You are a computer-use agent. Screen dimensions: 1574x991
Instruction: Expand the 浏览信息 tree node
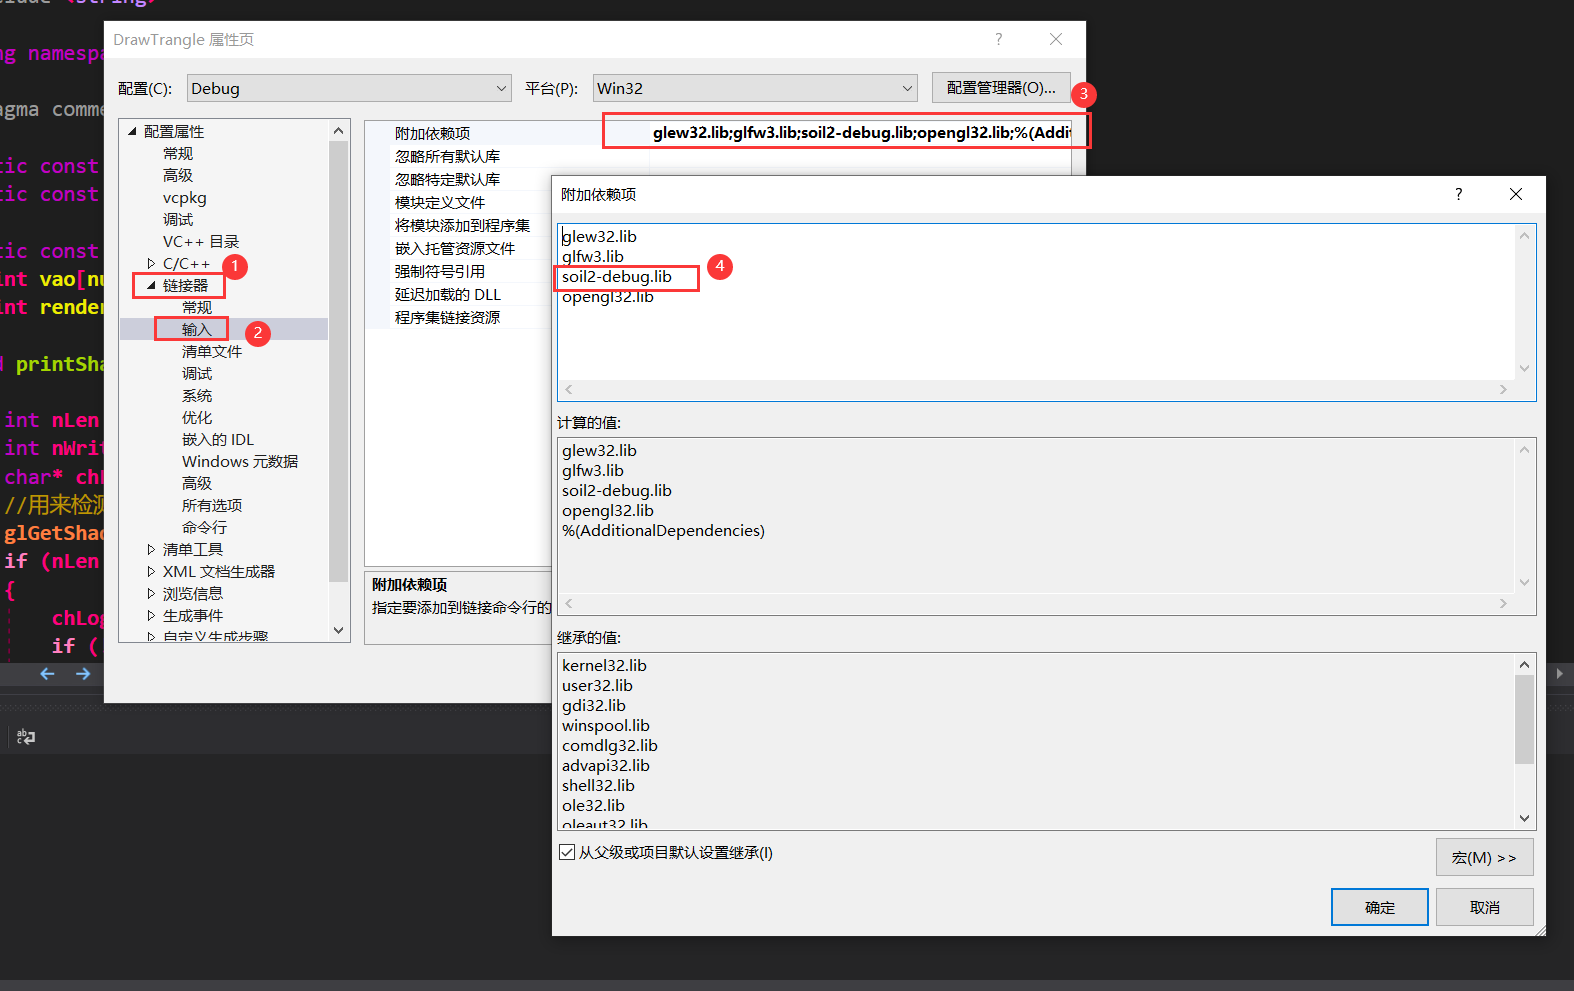(151, 593)
